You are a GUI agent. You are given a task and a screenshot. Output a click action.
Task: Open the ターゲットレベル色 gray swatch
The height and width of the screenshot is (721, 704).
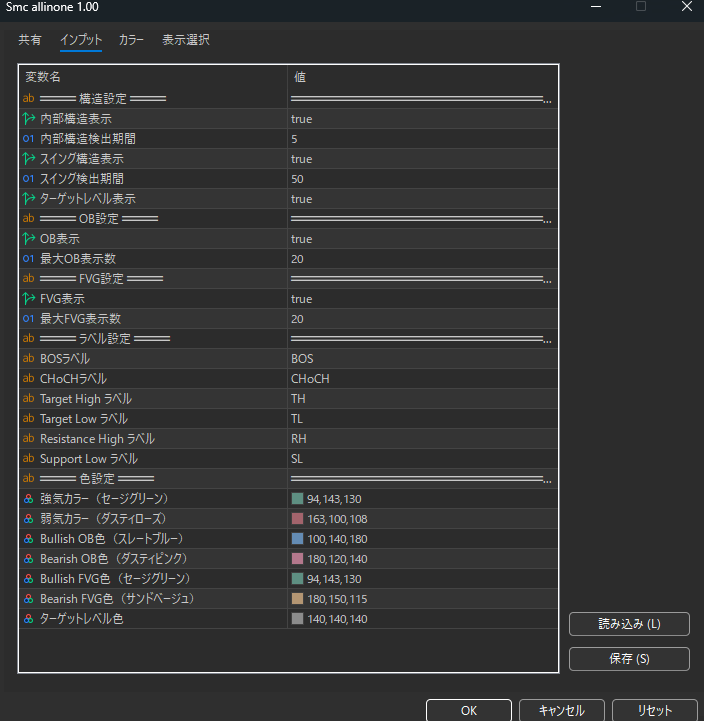tap(298, 618)
